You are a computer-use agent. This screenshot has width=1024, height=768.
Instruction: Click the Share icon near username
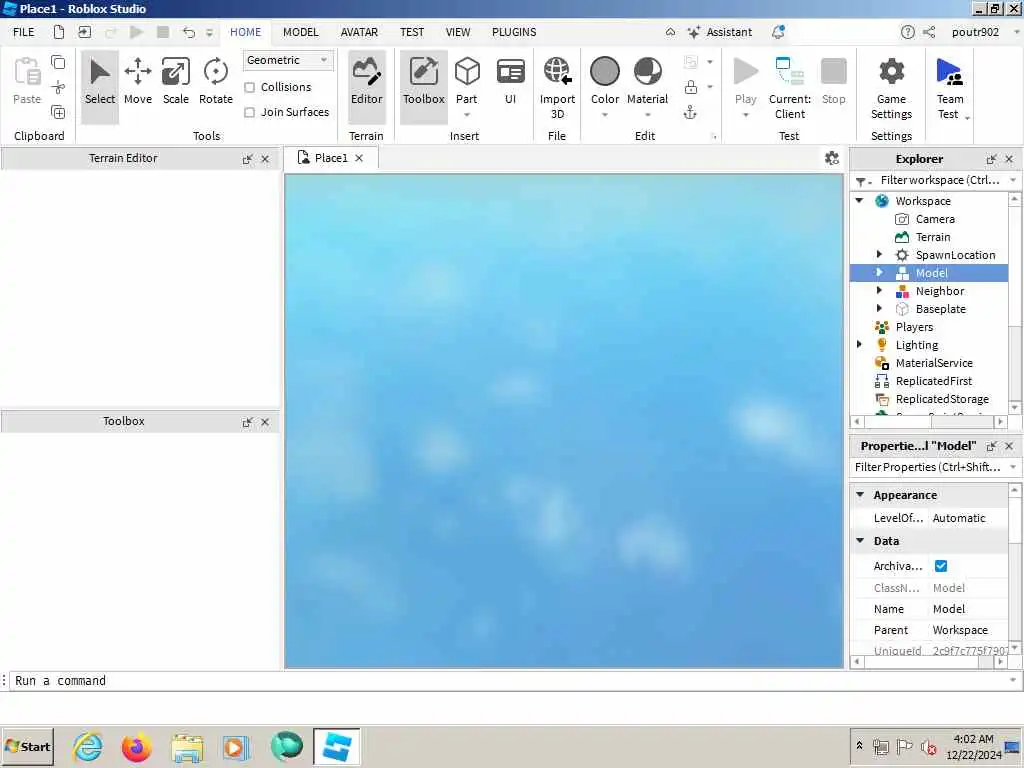pyautogui.click(x=929, y=32)
